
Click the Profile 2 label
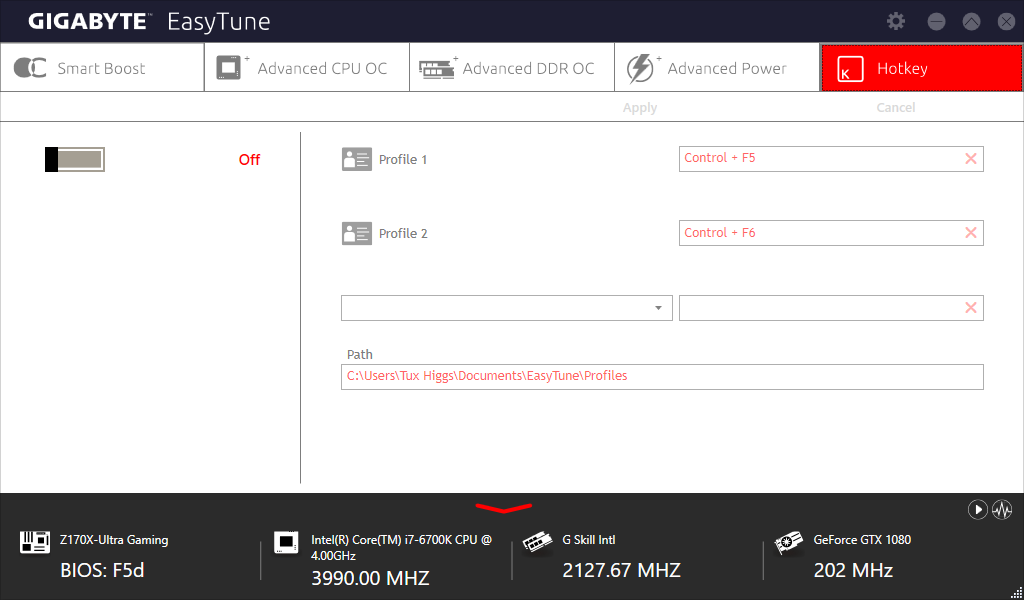click(403, 233)
